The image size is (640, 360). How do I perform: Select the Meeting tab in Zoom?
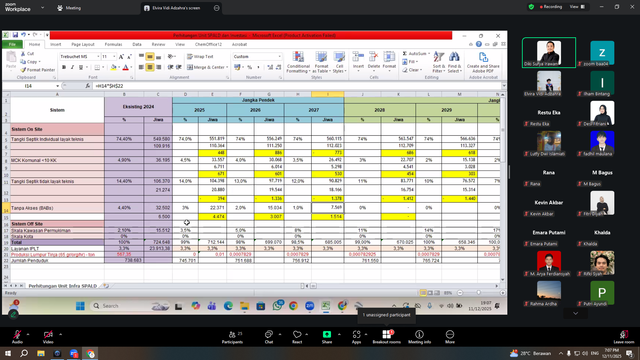pos(69,8)
